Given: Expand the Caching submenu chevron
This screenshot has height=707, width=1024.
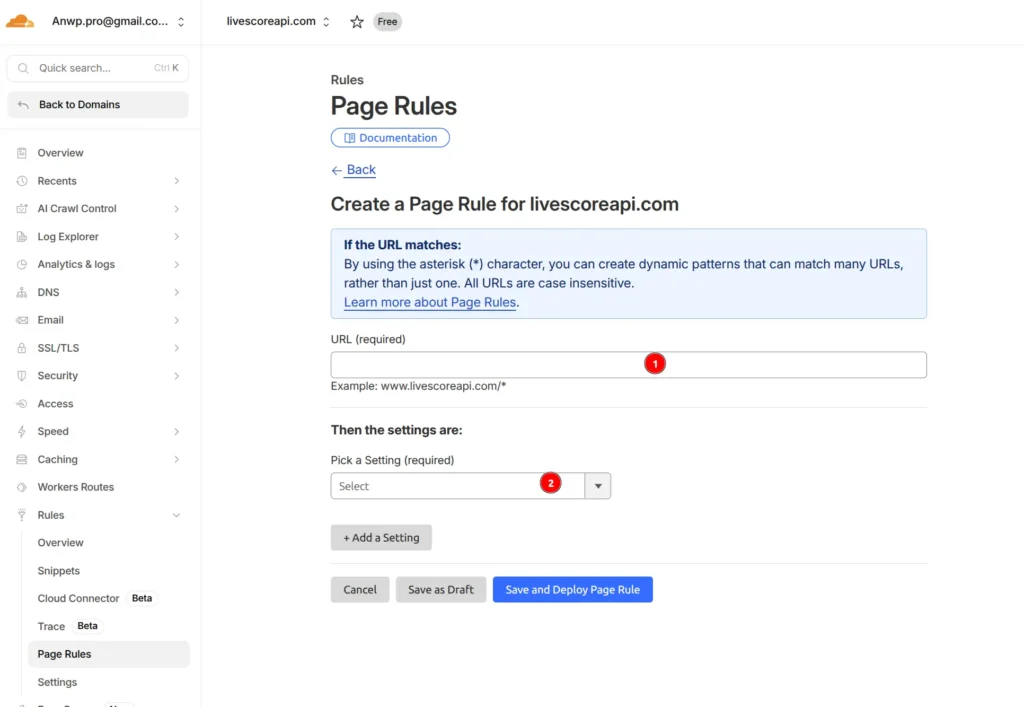Looking at the screenshot, I should point(176,459).
